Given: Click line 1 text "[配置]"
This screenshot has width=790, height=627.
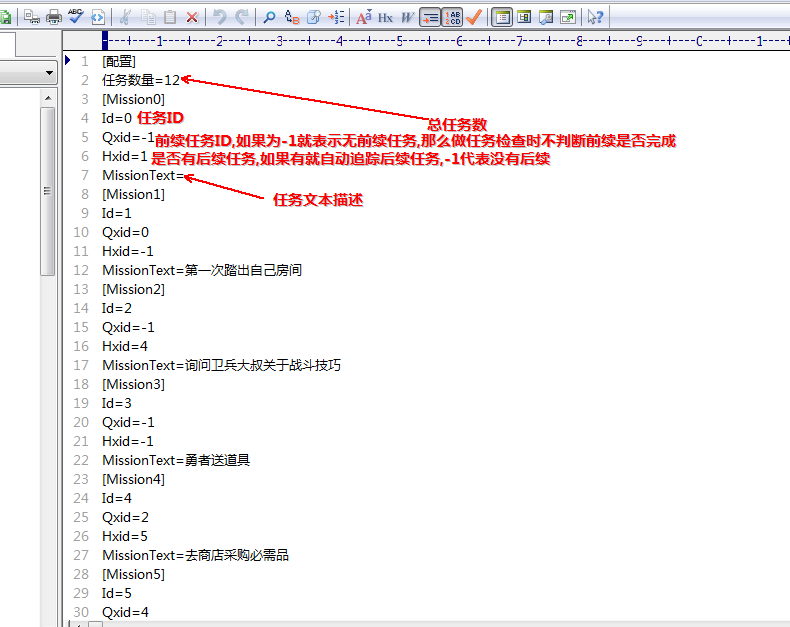Looking at the screenshot, I should pos(119,61).
